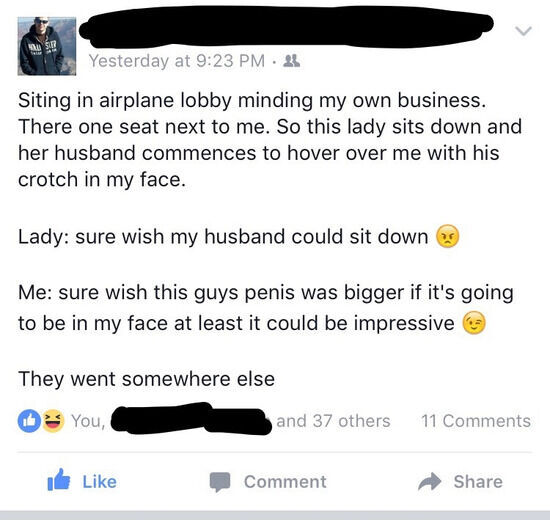The image size is (550, 520).
Task: Tap the Like button label
Action: coord(100,482)
